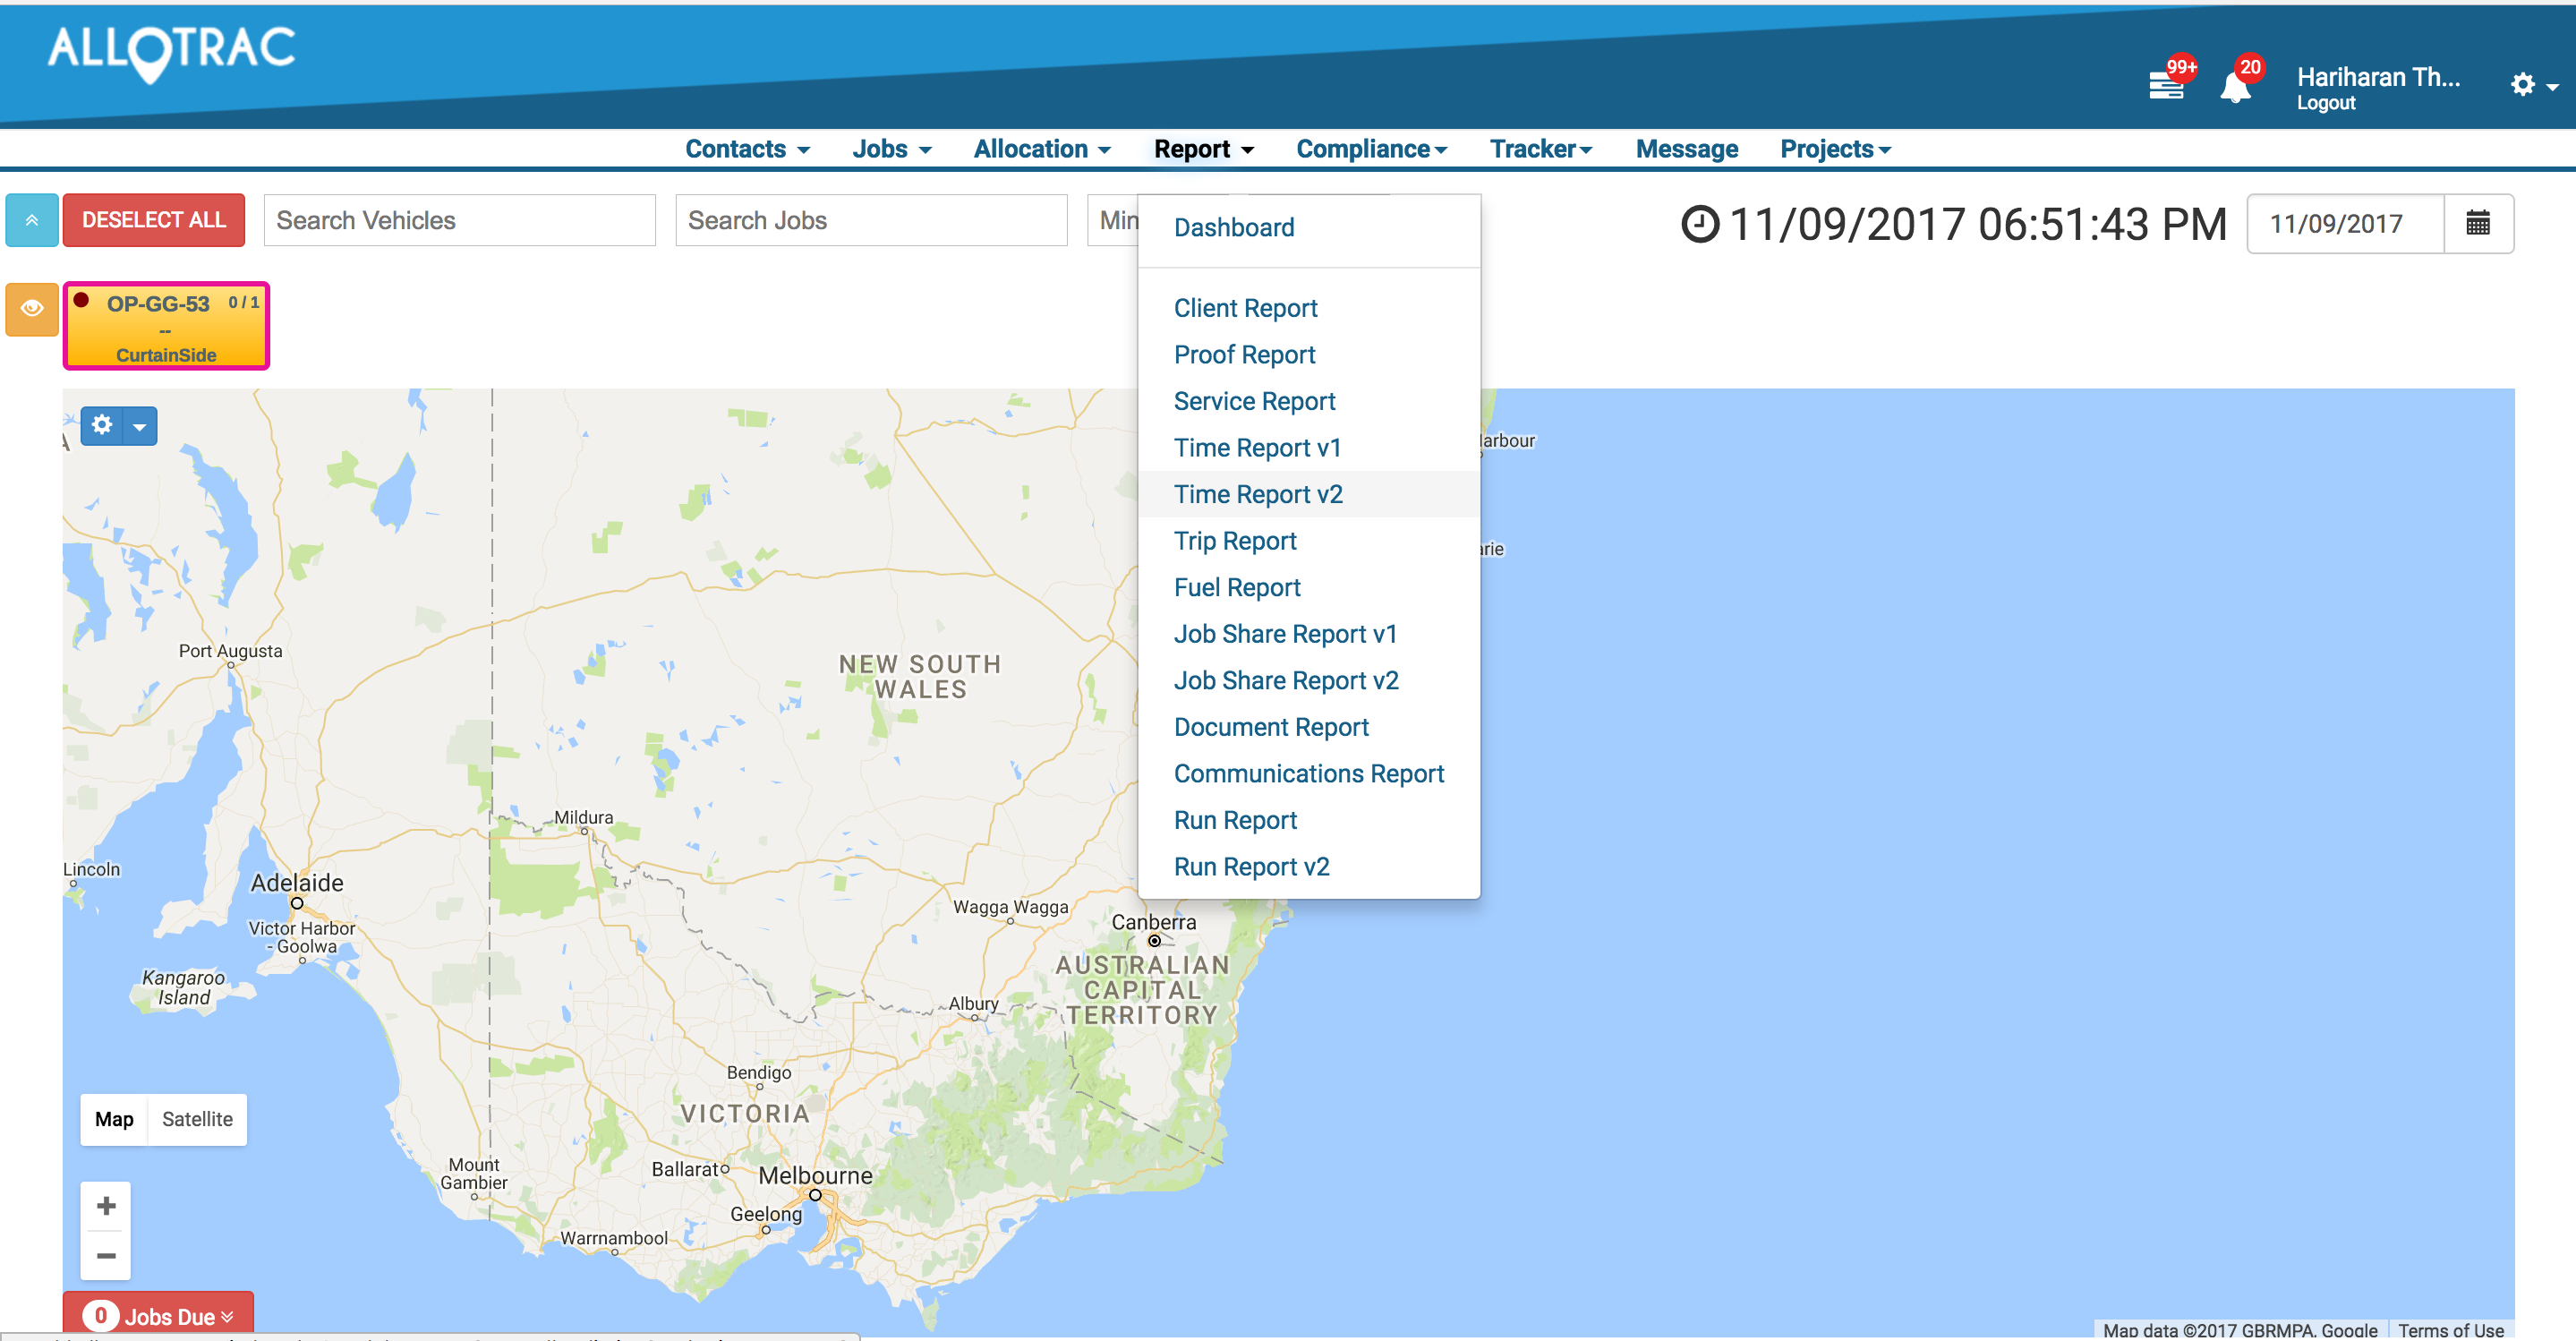The image size is (2576, 1341).
Task: Click the notification bell icon
Action: 2234,87
